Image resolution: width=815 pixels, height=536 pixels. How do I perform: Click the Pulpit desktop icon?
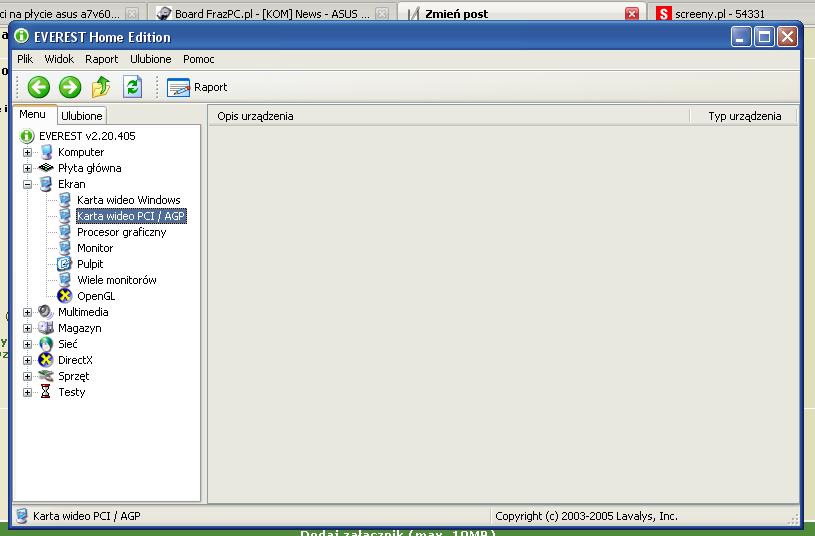[x=64, y=264]
